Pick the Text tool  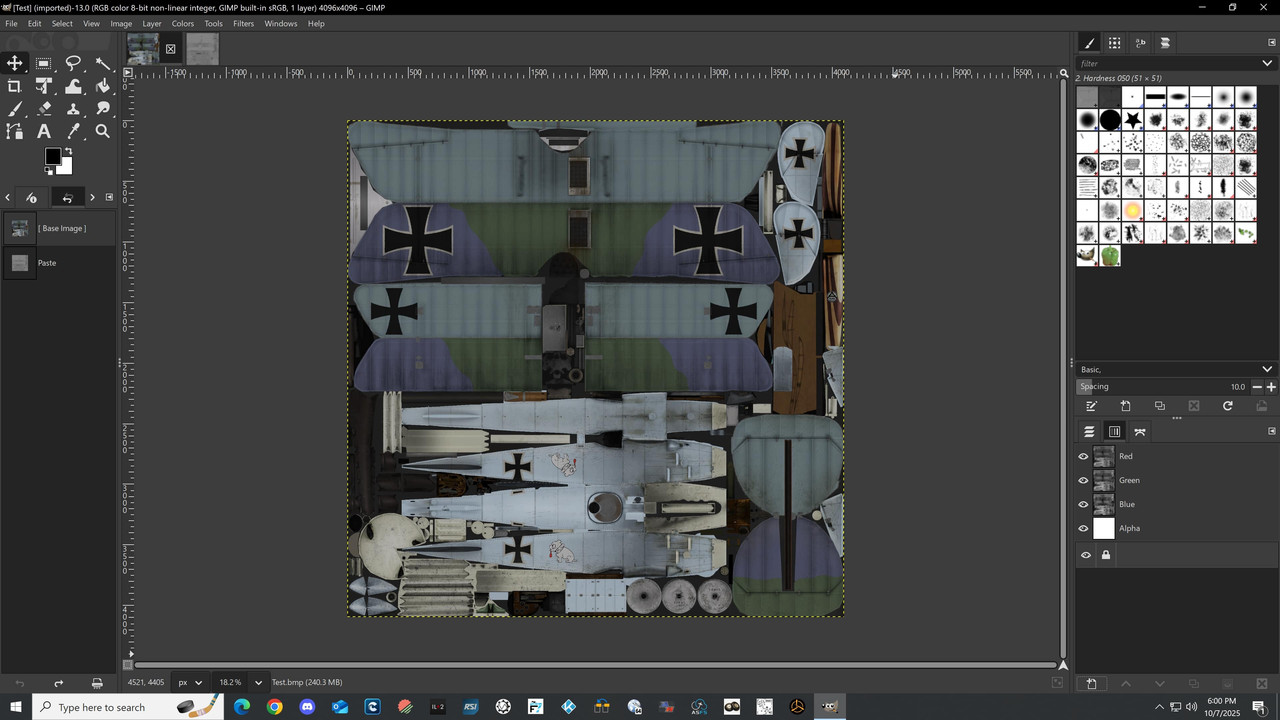[43, 131]
